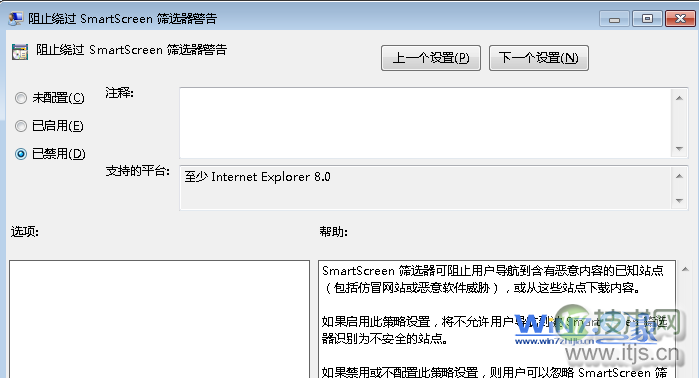The width and height of the screenshot is (699, 378).
Task: Click the 下一个设置(N) button
Action: click(x=539, y=58)
